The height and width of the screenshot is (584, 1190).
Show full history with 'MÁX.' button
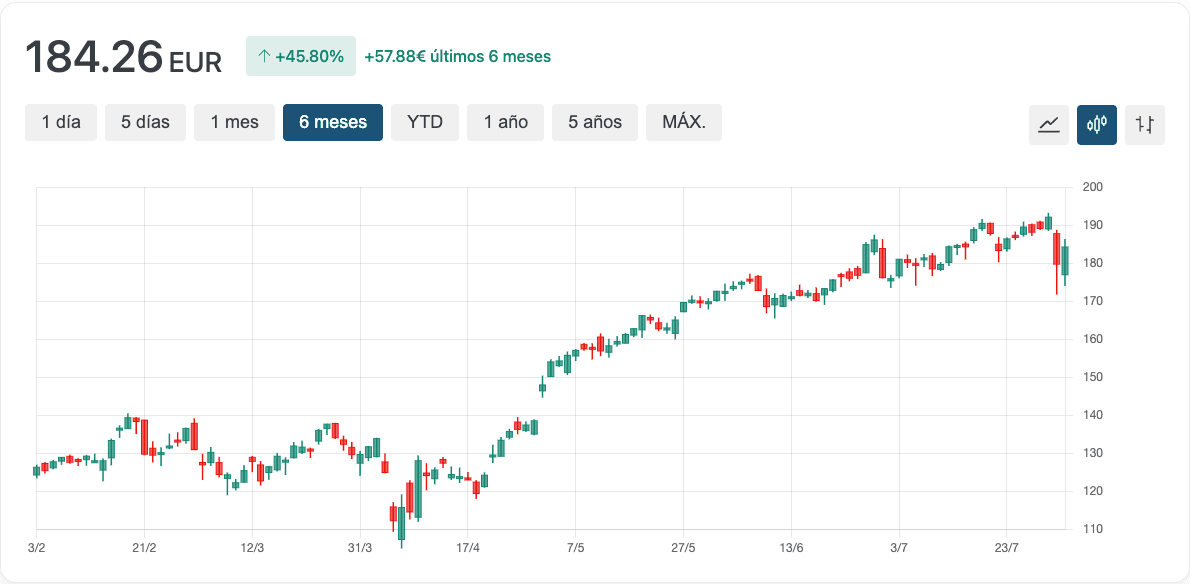[x=684, y=123]
